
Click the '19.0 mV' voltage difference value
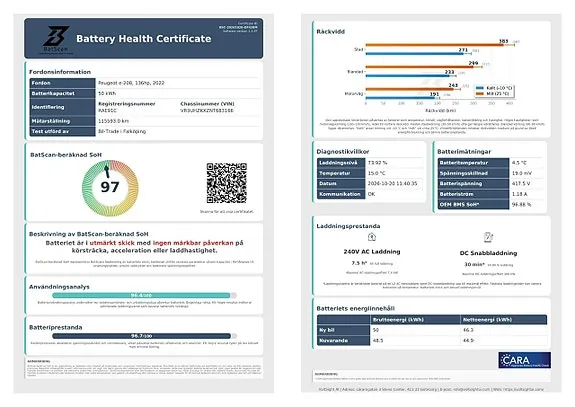[522, 173]
